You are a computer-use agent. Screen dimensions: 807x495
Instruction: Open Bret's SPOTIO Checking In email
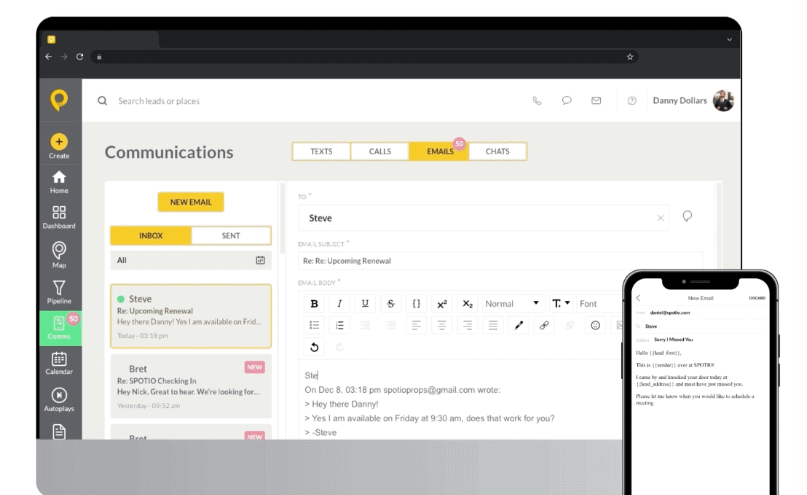(x=191, y=386)
